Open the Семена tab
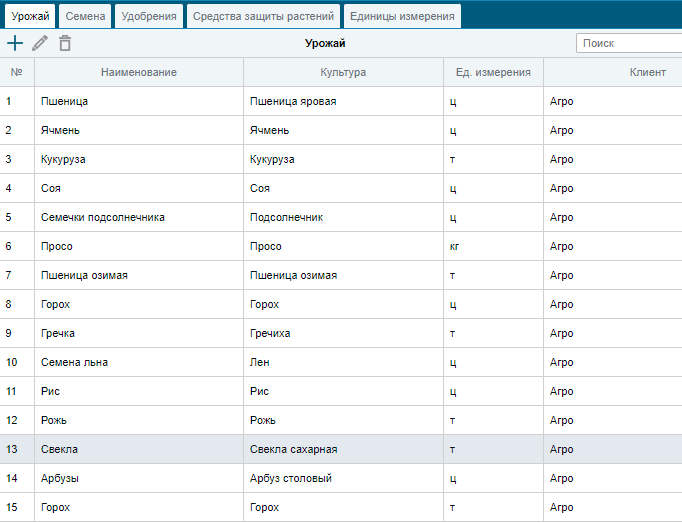The height and width of the screenshot is (523, 682). 85,16
